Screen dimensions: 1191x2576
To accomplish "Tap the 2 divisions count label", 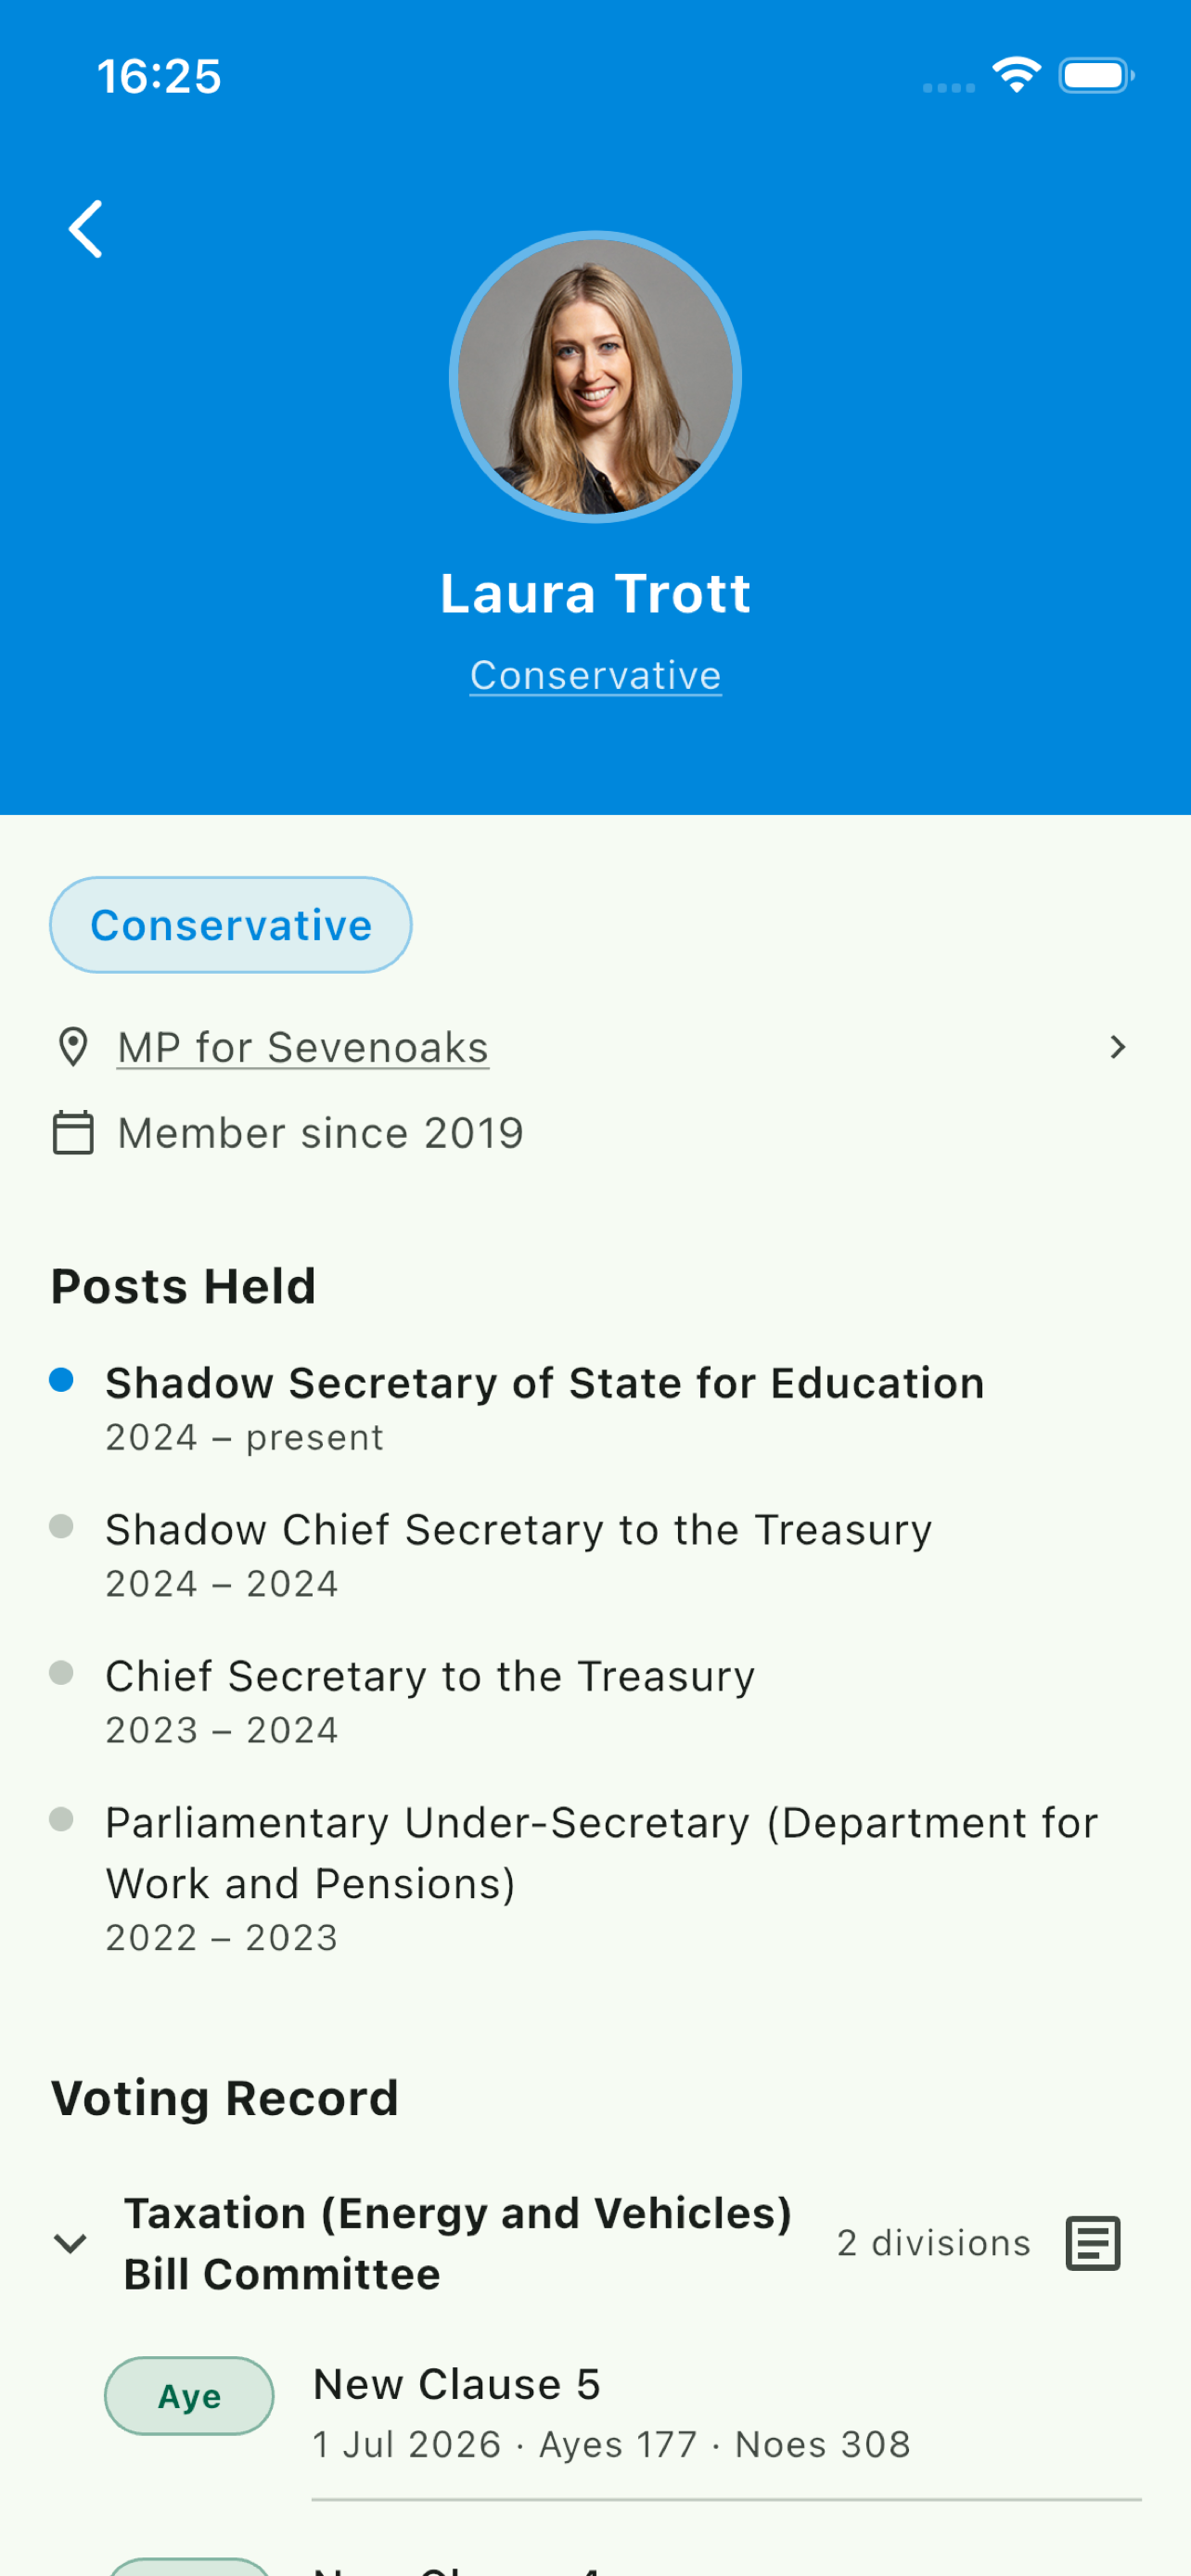I will (x=934, y=2243).
